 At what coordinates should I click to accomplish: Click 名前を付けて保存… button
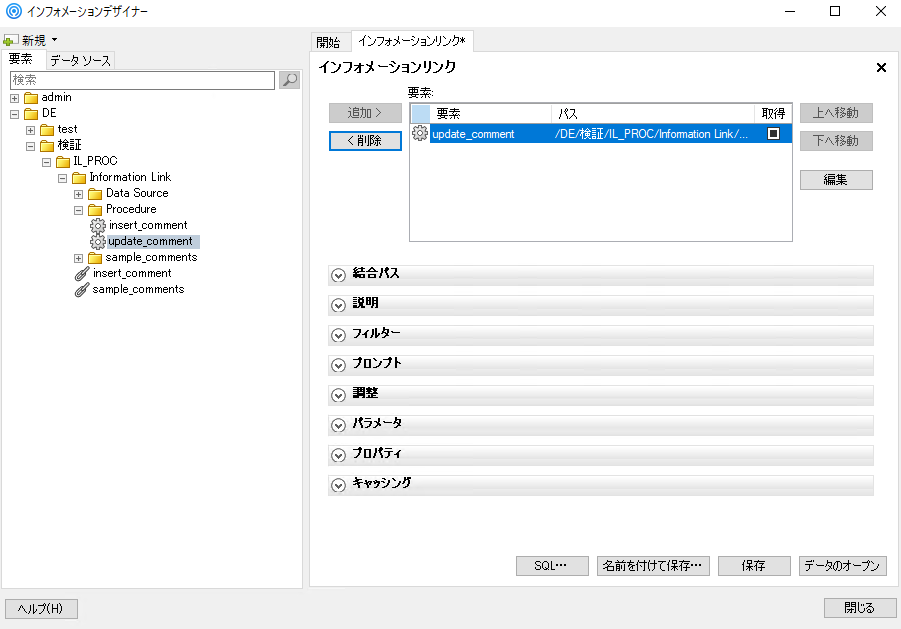pos(653,566)
